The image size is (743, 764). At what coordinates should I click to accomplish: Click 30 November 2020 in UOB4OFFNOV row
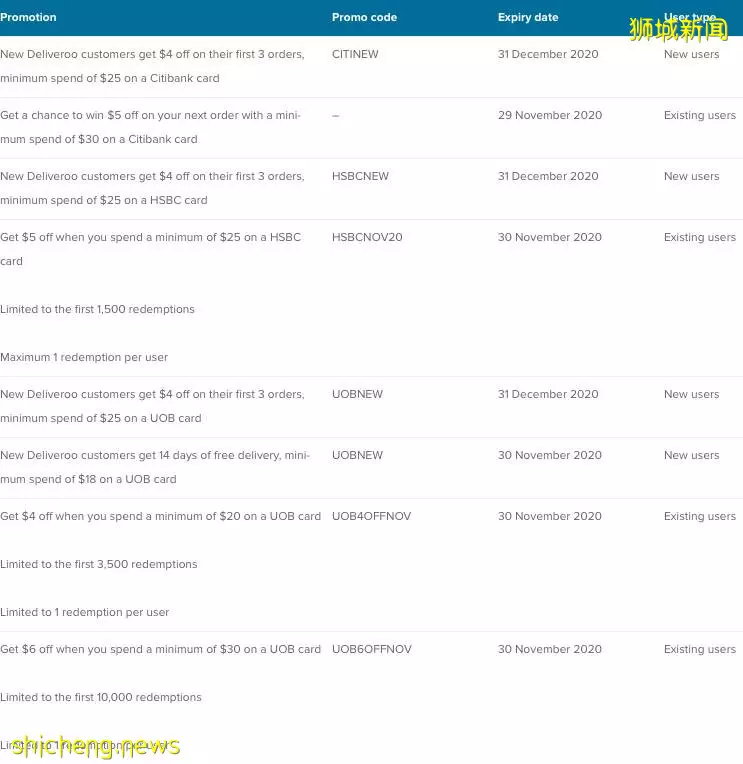pos(550,516)
